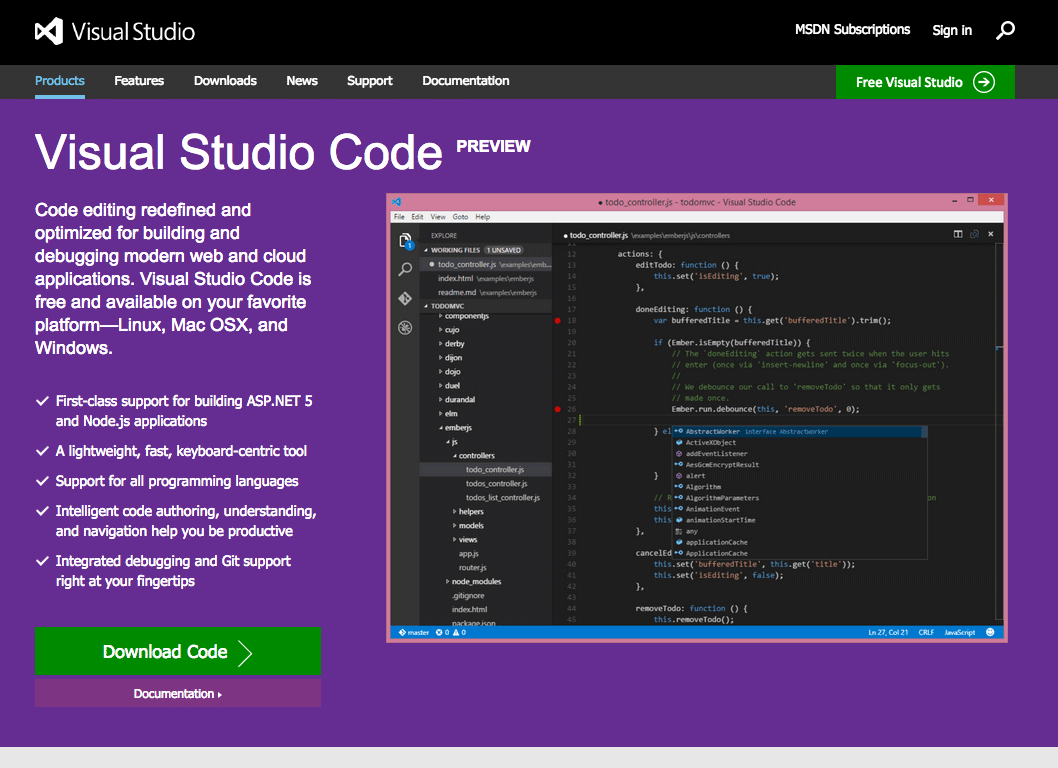The width and height of the screenshot is (1058, 768).
Task: Collapse the Working Files section header
Action: [486, 250]
